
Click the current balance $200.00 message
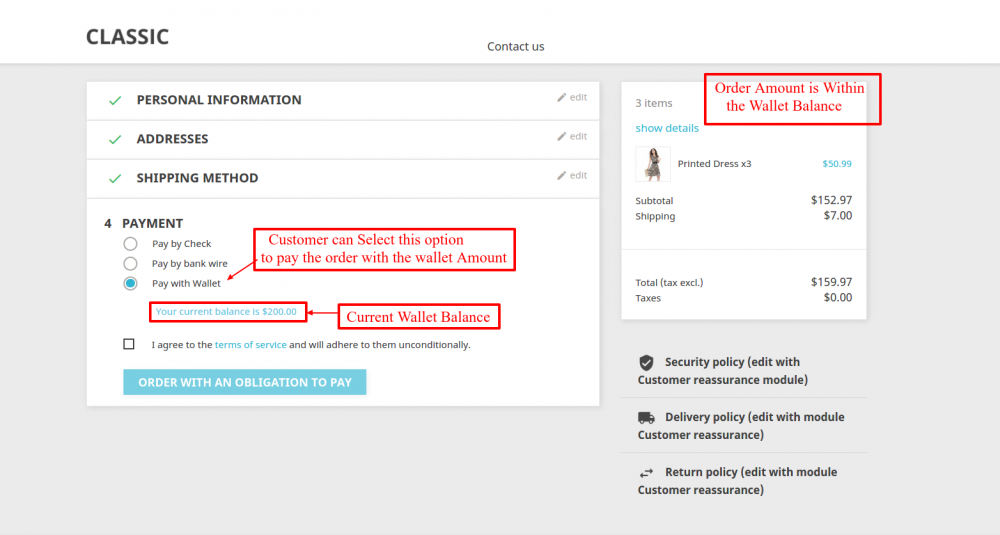click(x=226, y=312)
